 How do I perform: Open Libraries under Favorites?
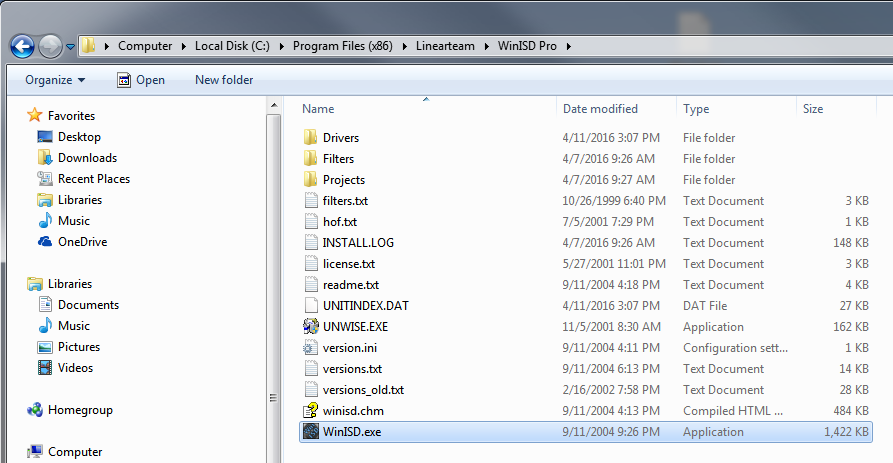coord(80,200)
